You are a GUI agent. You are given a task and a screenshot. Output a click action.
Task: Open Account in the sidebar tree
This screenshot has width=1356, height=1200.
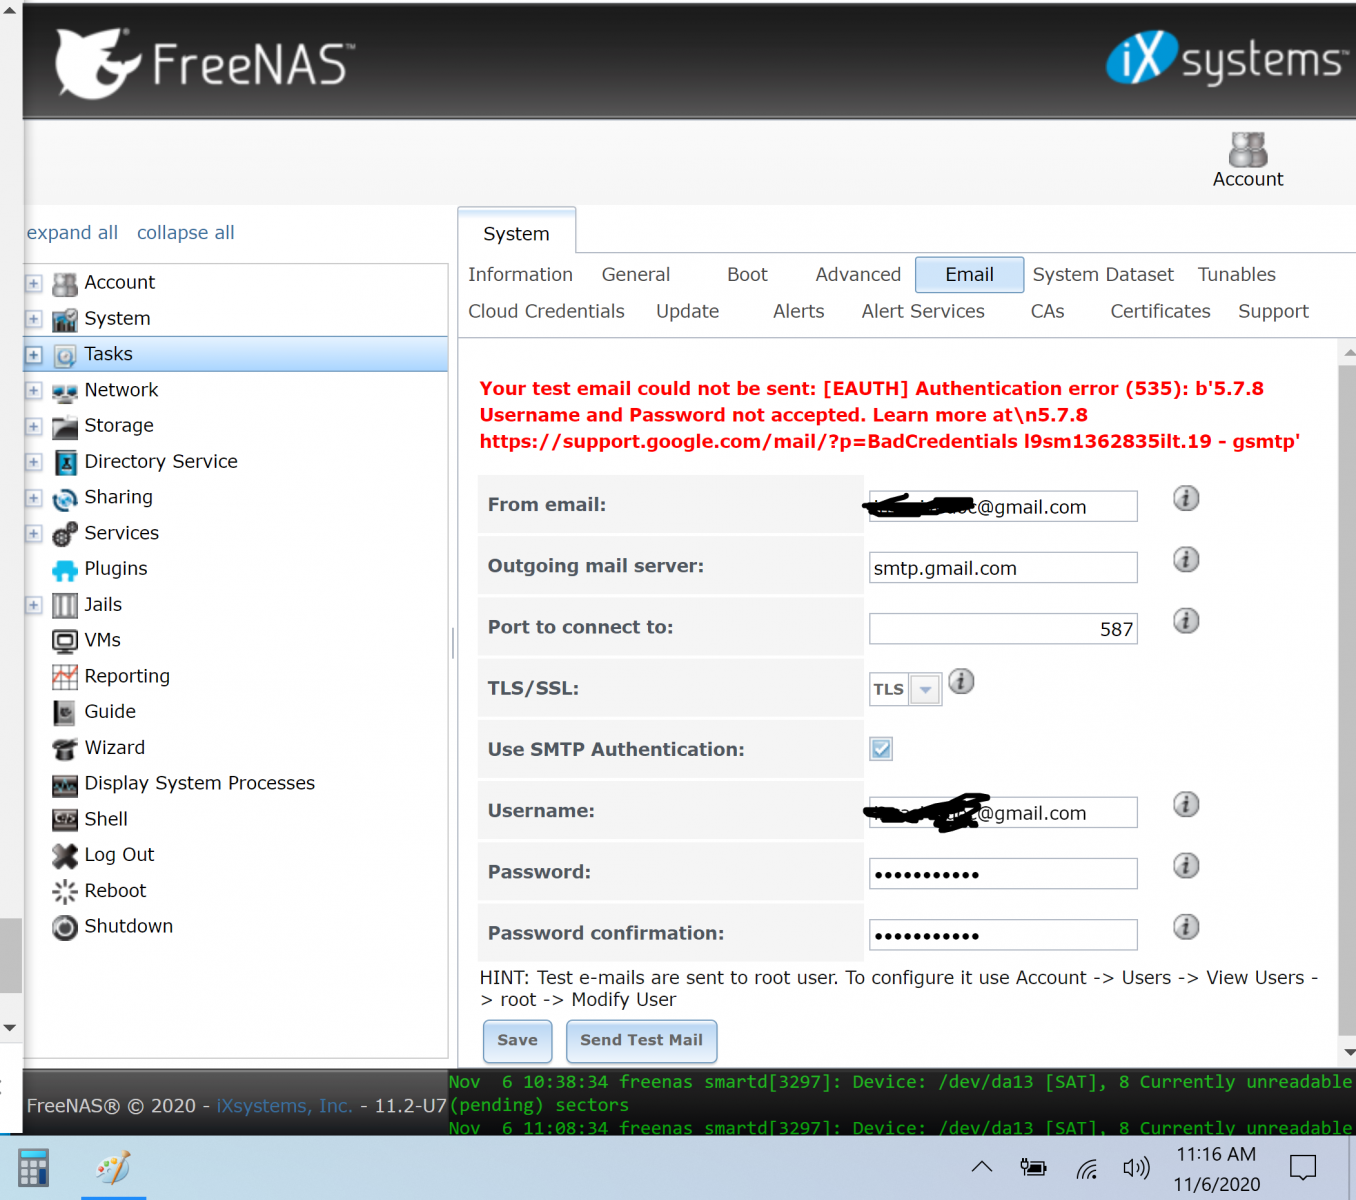pyautogui.click(x=119, y=282)
